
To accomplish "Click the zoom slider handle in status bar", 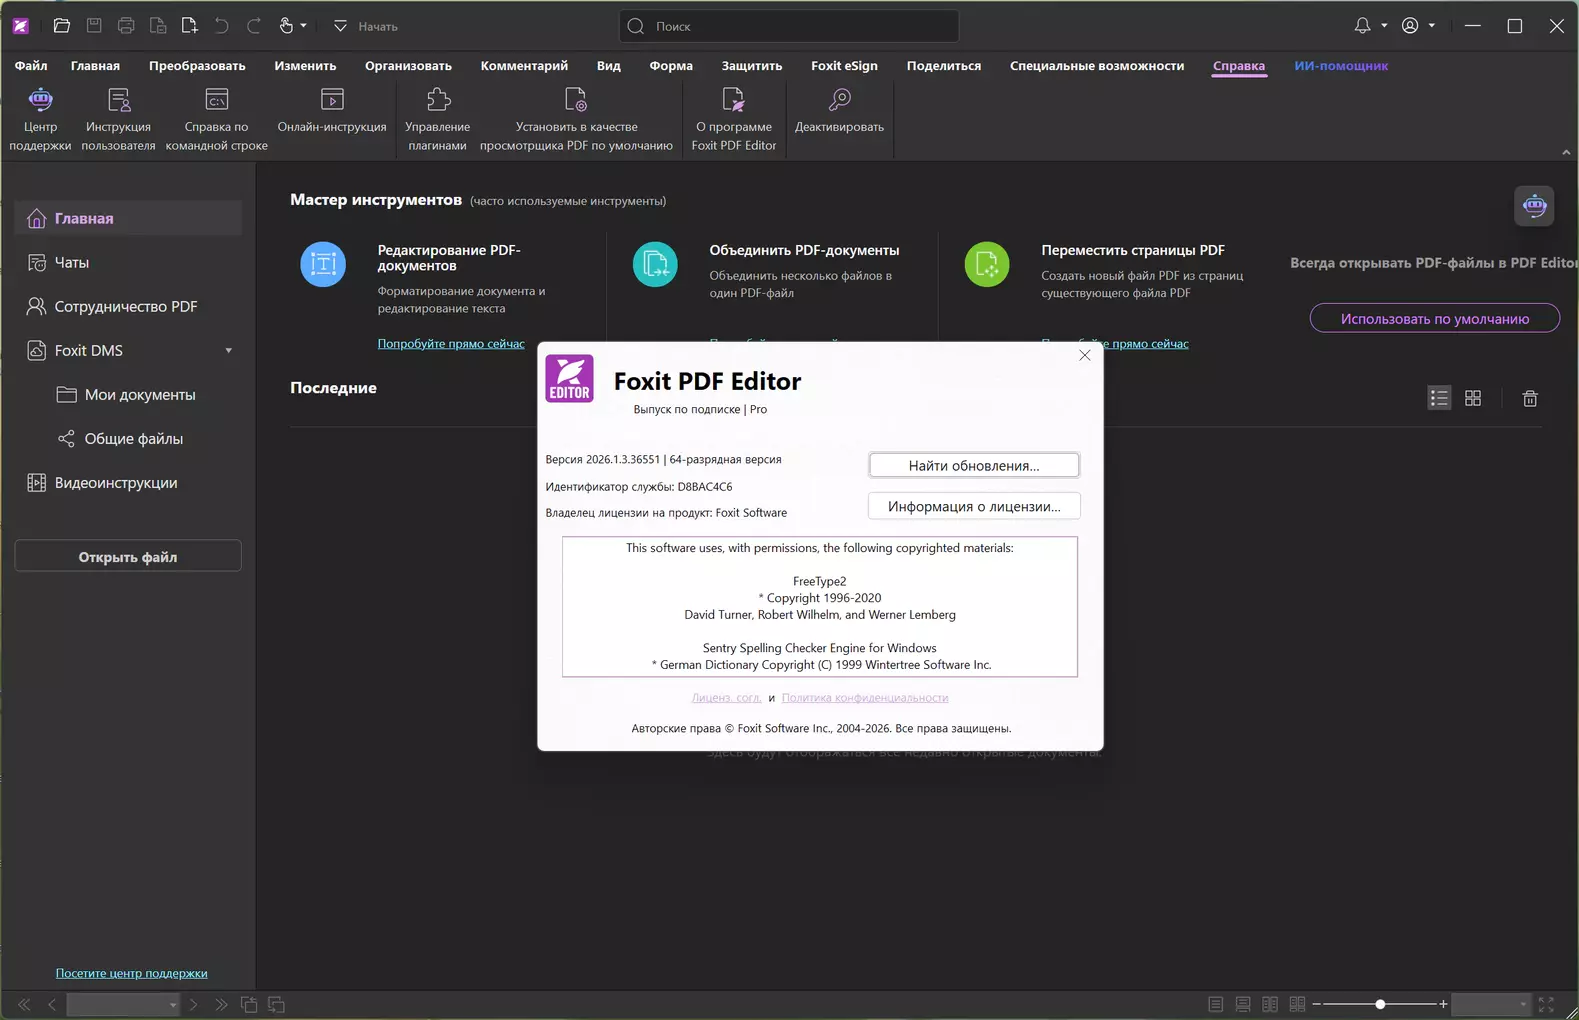I will pos(1380,1004).
